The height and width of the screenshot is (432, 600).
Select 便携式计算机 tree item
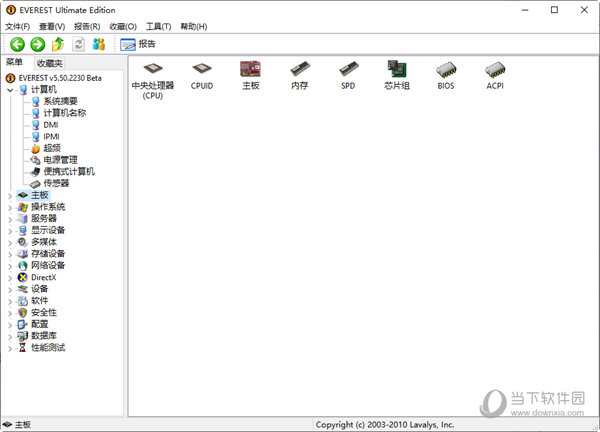point(69,172)
